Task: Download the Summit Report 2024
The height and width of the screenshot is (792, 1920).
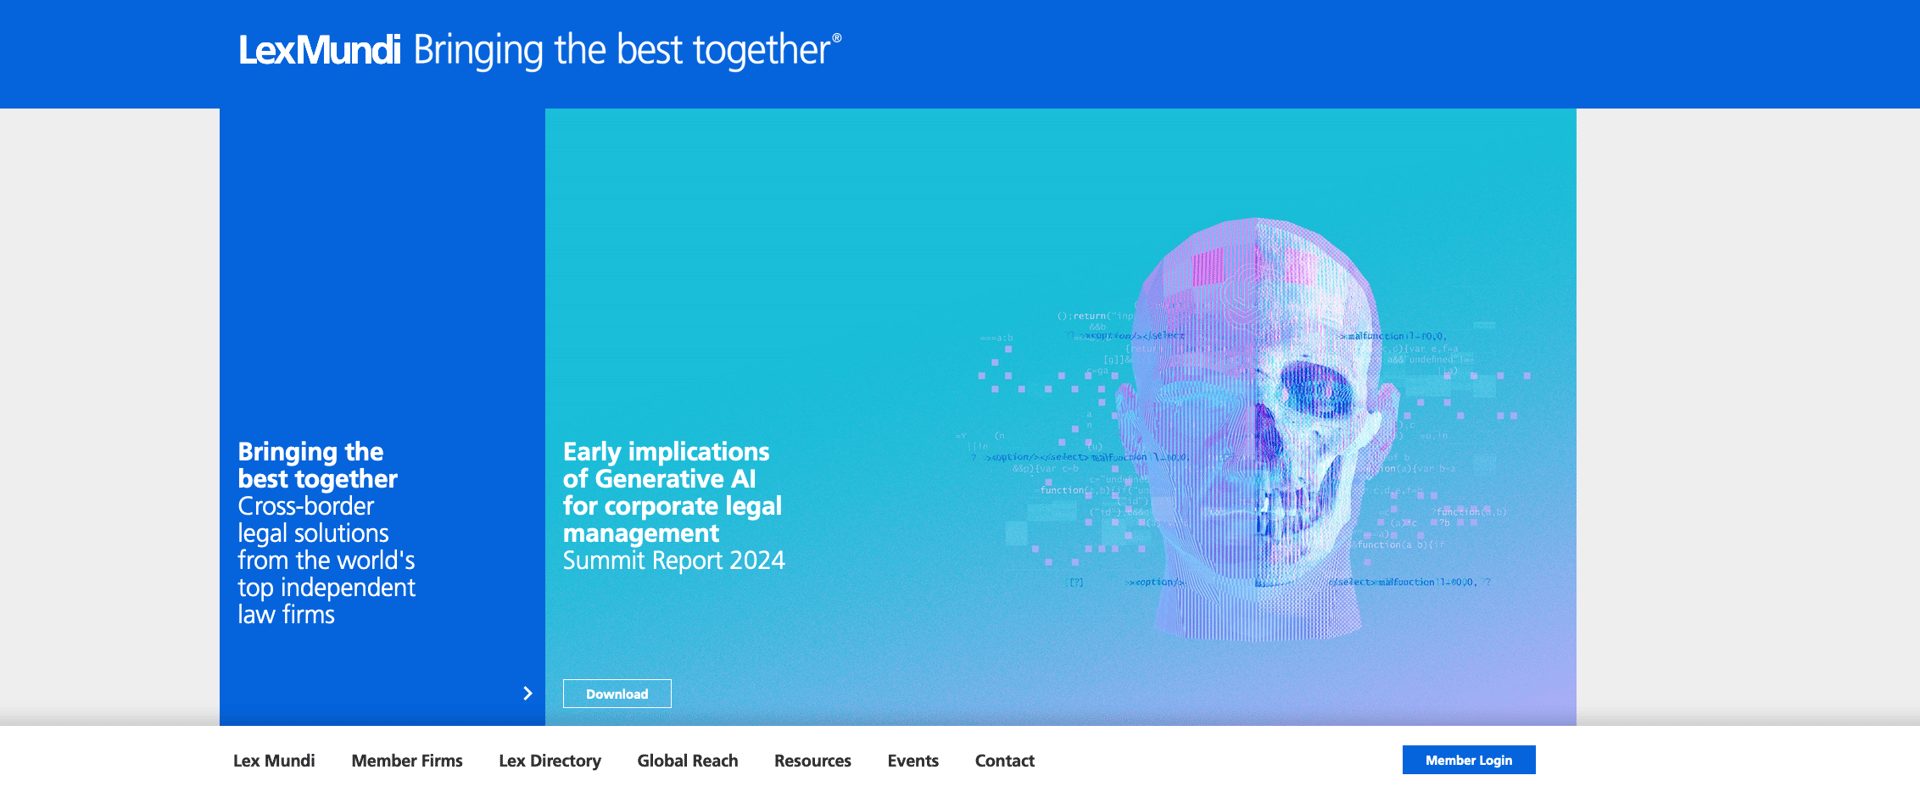Action: (617, 694)
